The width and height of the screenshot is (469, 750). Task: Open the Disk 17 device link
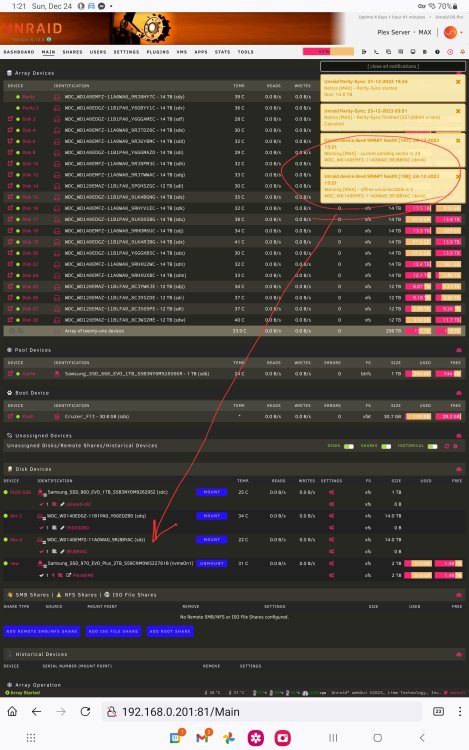point(30,220)
